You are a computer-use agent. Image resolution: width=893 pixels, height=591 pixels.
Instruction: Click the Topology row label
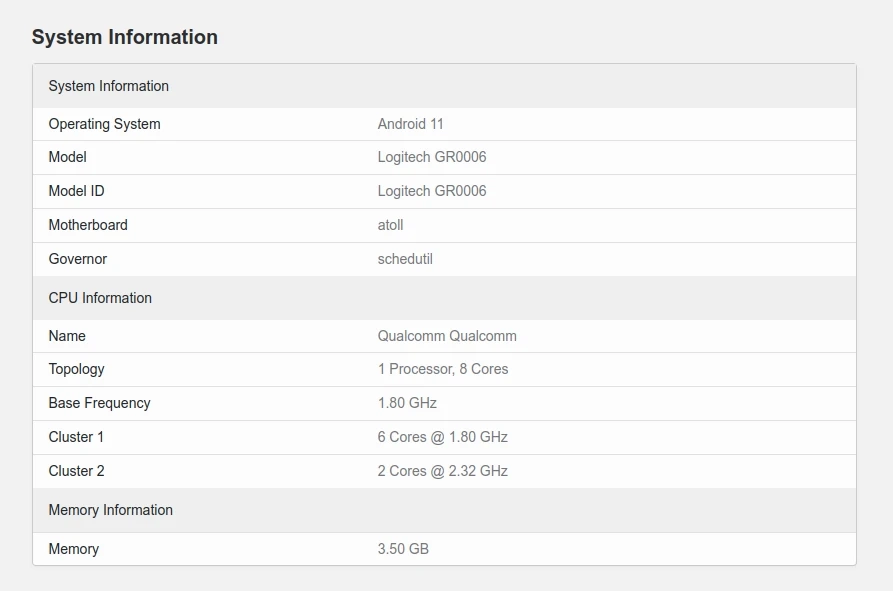pos(76,369)
